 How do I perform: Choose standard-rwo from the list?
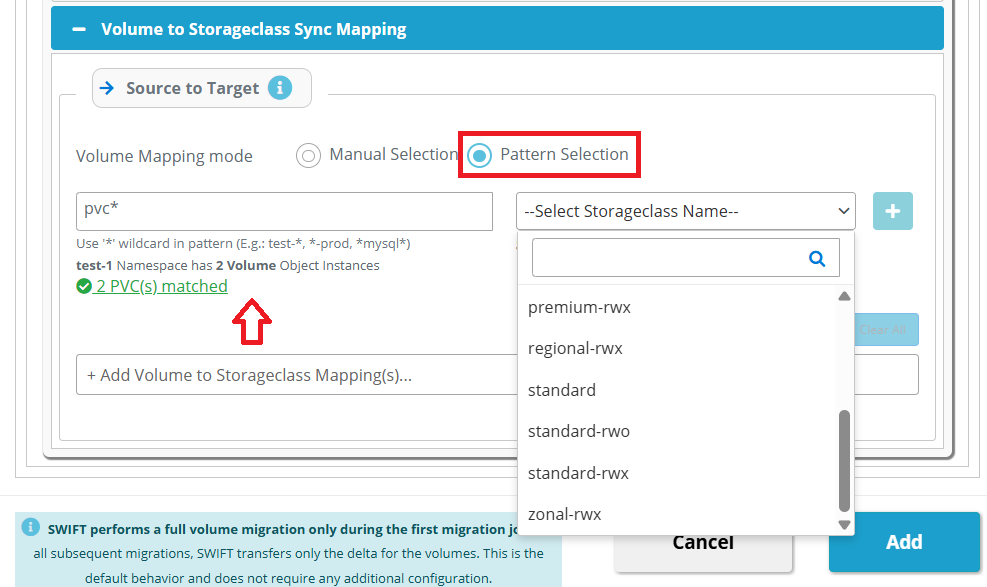578,431
